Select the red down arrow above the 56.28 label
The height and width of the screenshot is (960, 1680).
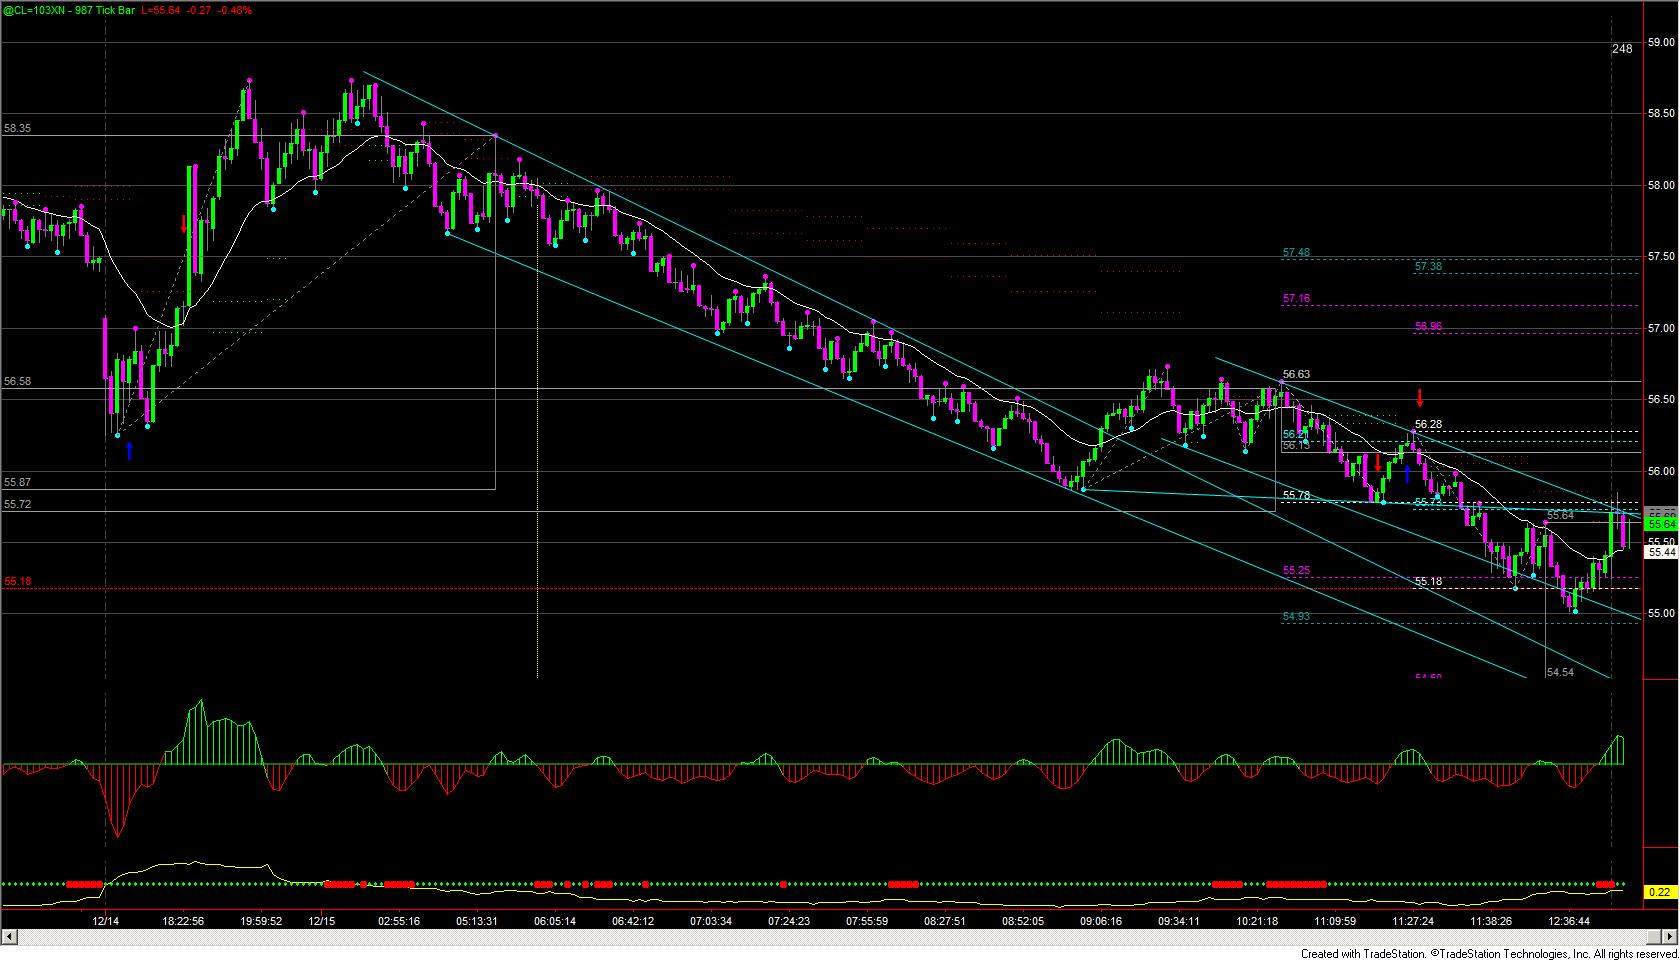pyautogui.click(x=1420, y=397)
